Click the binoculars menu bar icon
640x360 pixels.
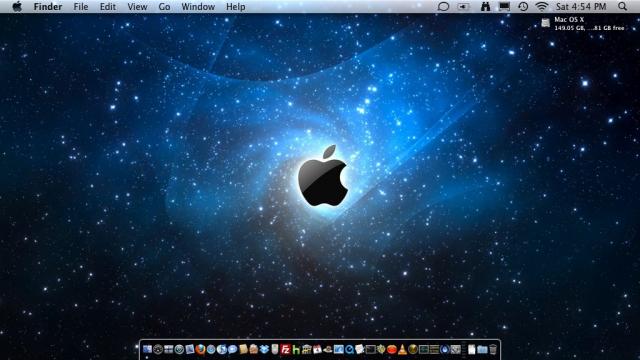(x=485, y=7)
